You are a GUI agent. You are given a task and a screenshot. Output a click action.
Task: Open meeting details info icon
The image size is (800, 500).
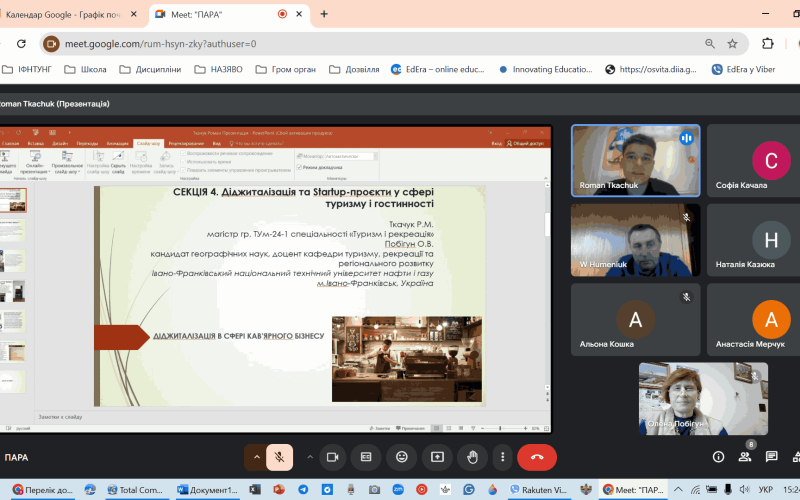tap(718, 457)
